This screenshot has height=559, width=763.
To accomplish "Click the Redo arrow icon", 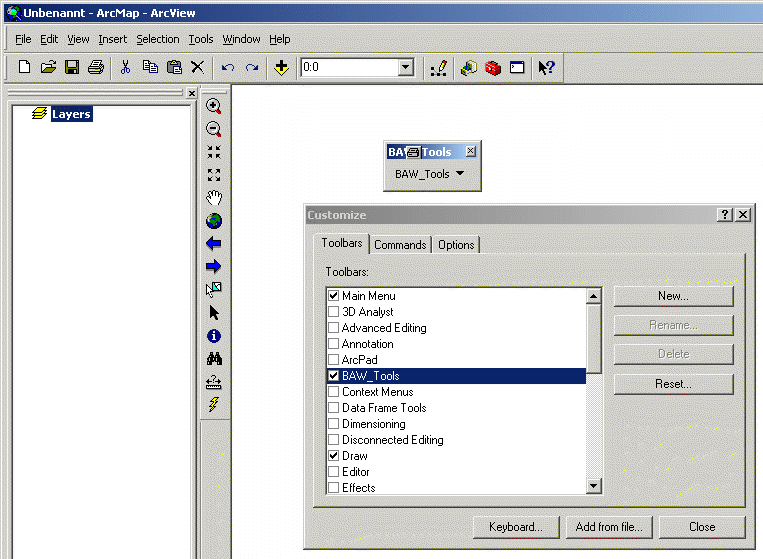I will pos(252,68).
